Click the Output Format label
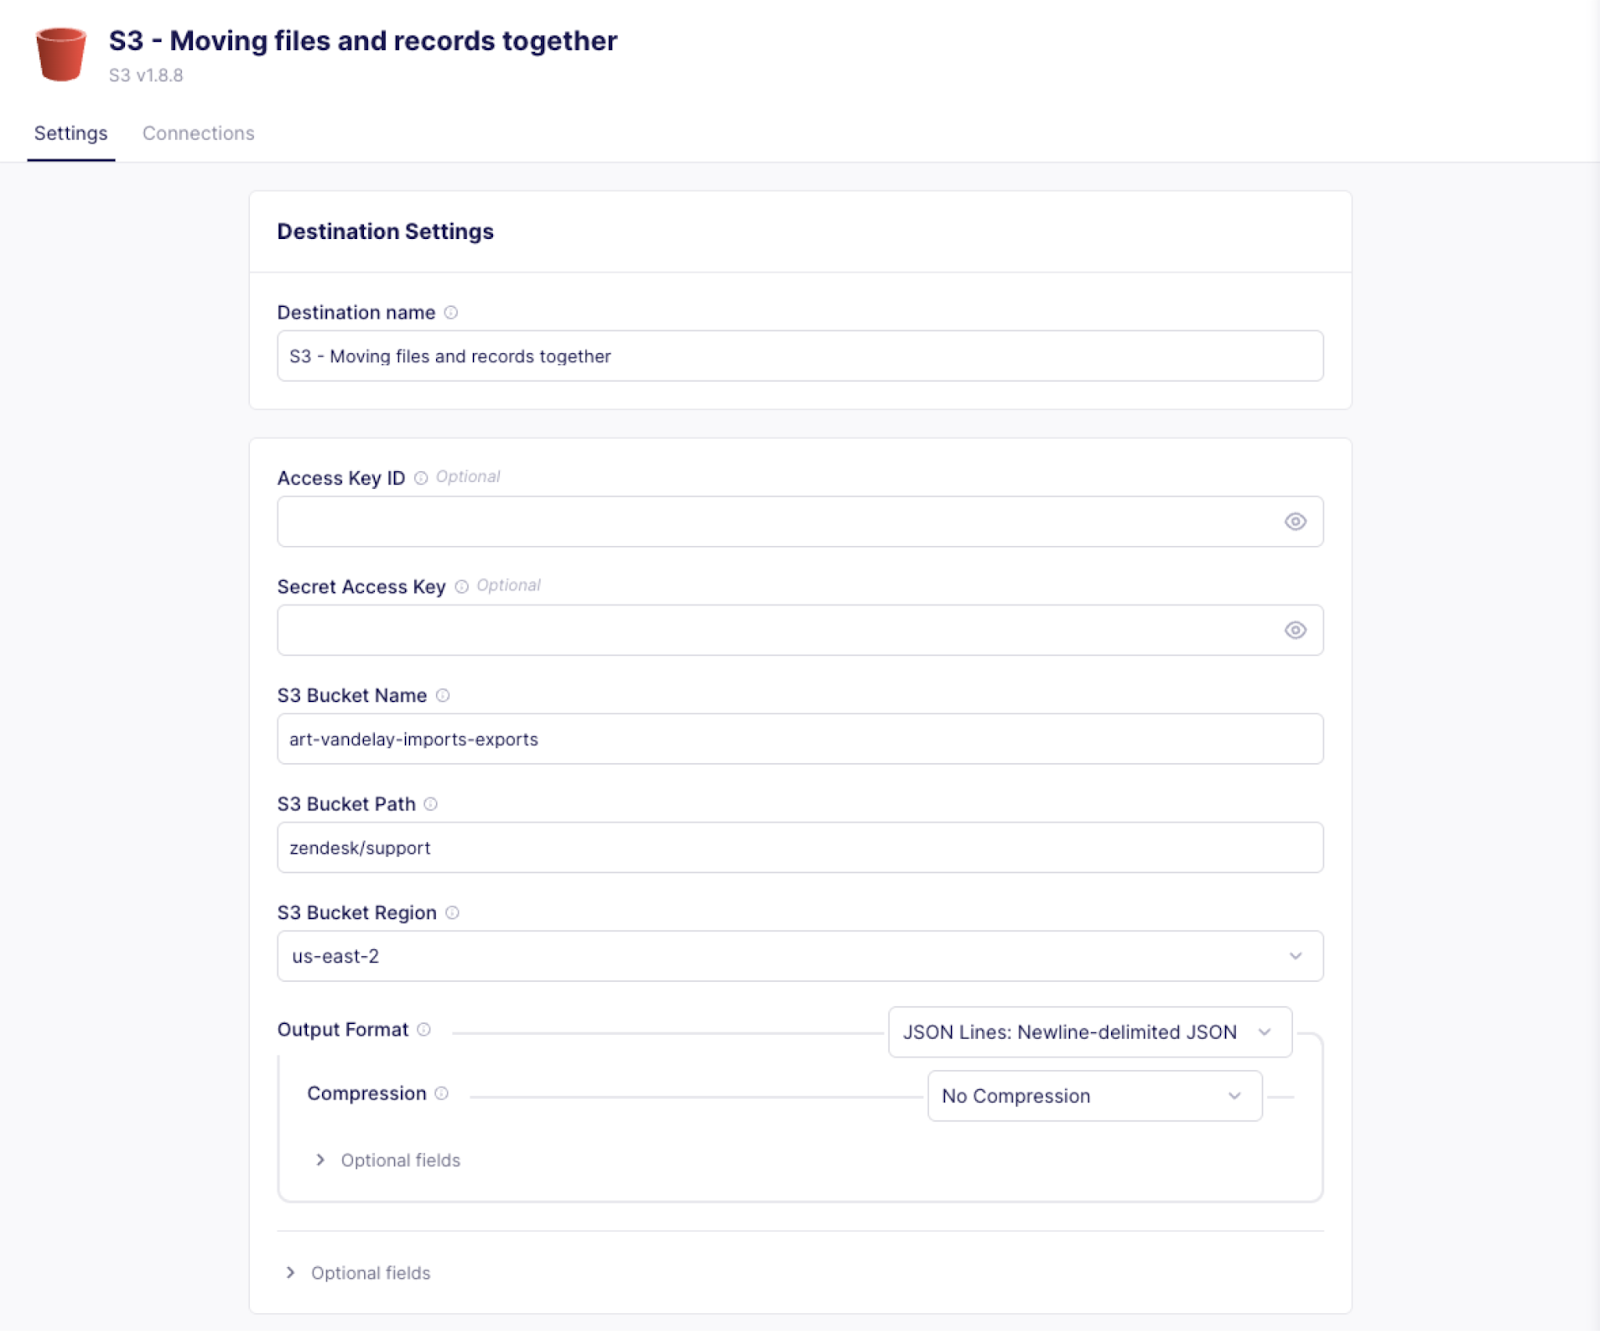The height and width of the screenshot is (1331, 1600). (343, 1030)
